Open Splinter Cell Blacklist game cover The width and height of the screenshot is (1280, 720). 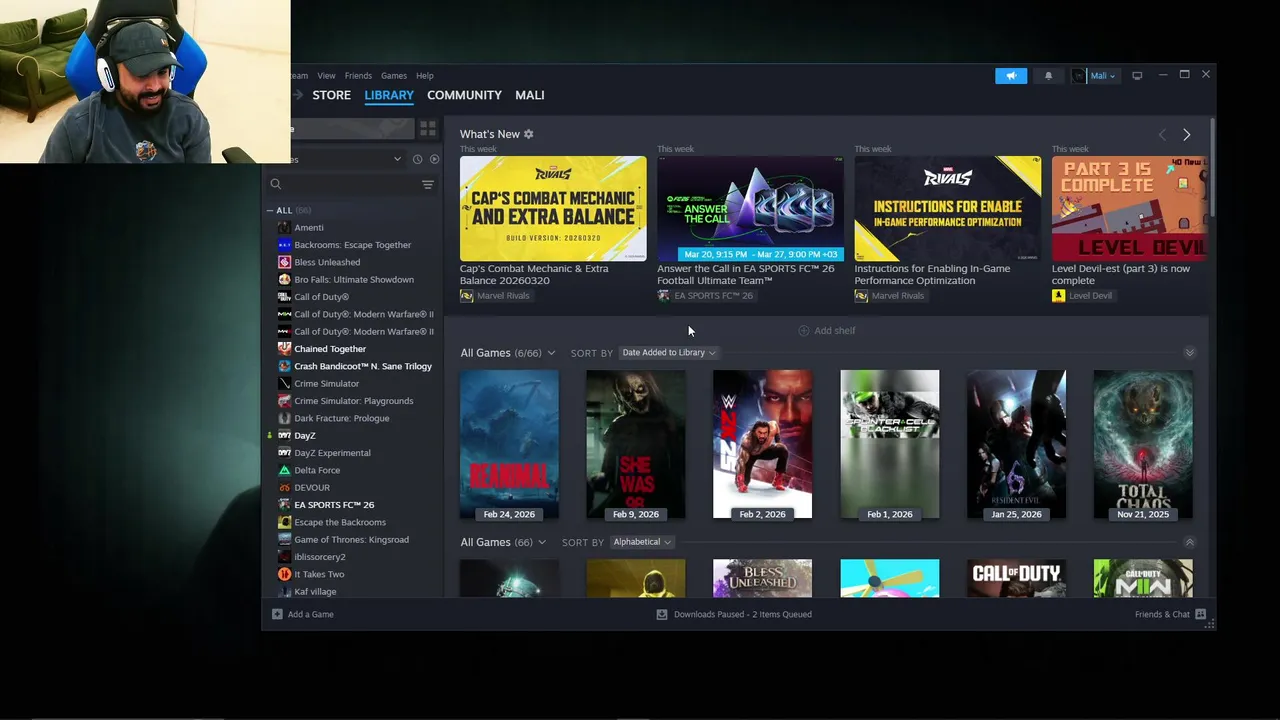point(889,445)
